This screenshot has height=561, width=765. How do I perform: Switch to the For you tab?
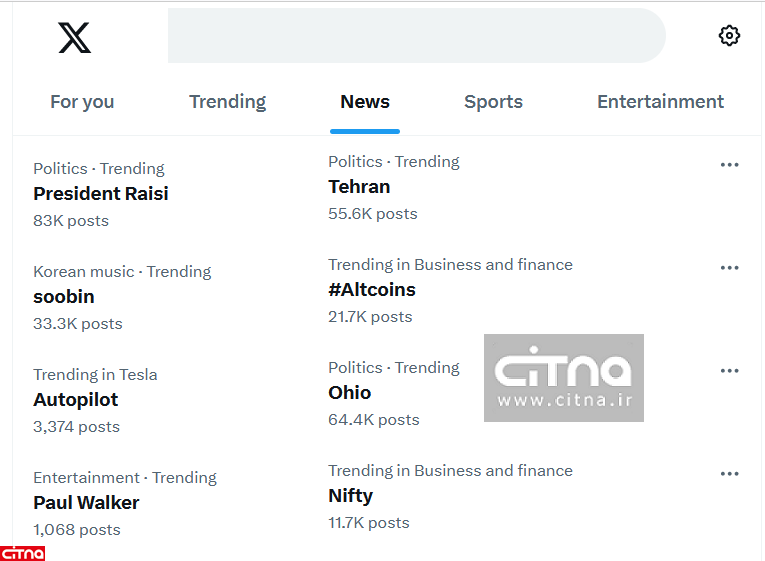[x=82, y=102]
